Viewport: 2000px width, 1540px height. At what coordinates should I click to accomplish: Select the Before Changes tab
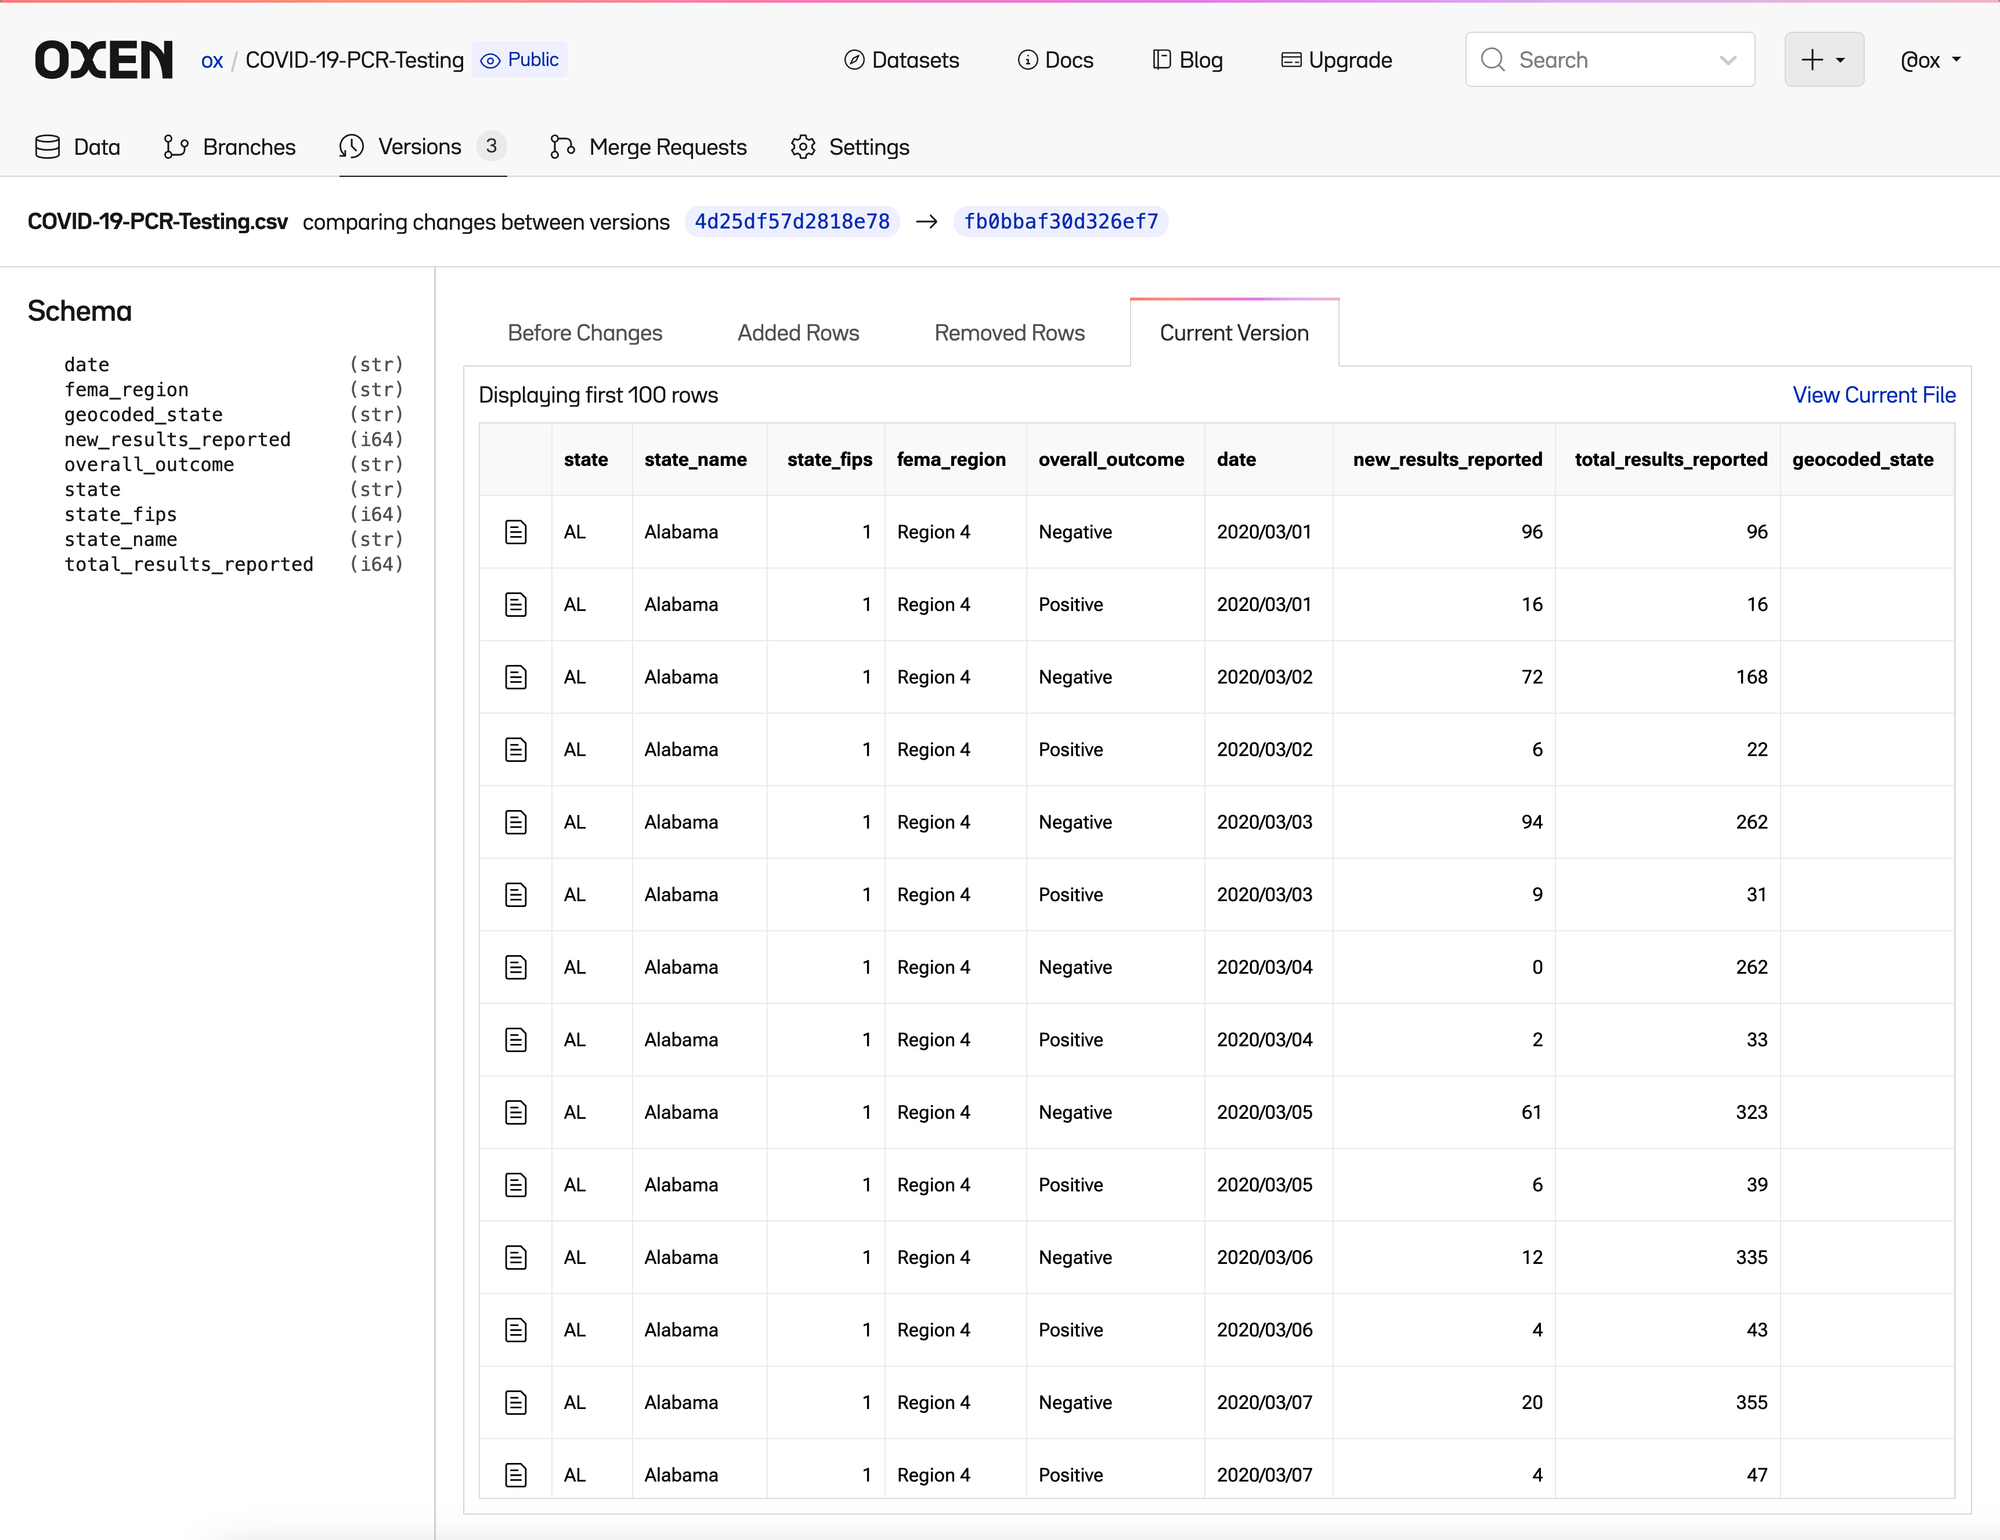pos(585,333)
